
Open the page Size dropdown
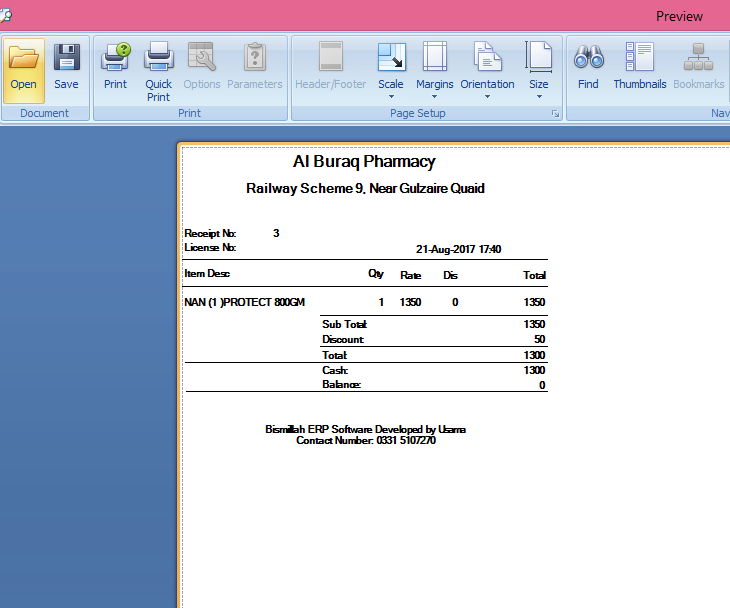point(539,96)
